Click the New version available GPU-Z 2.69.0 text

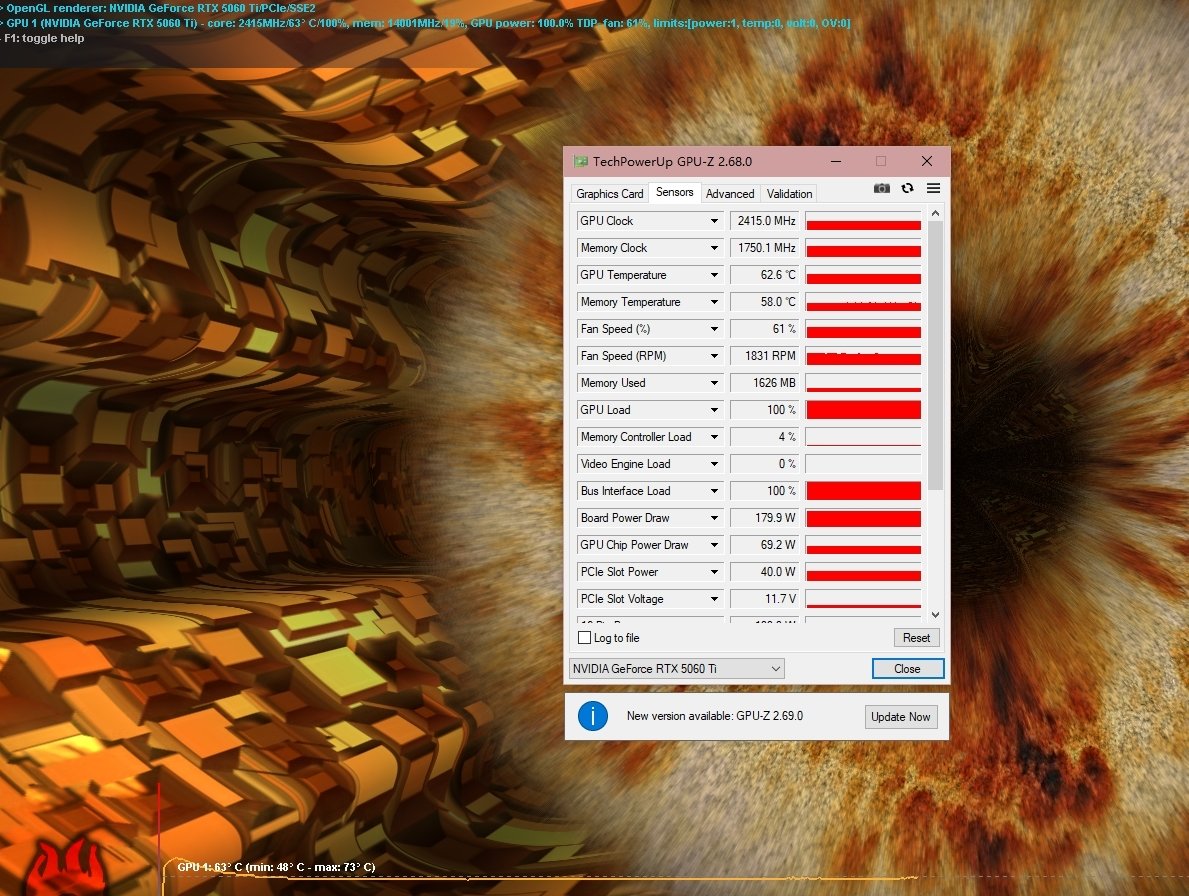tap(714, 716)
